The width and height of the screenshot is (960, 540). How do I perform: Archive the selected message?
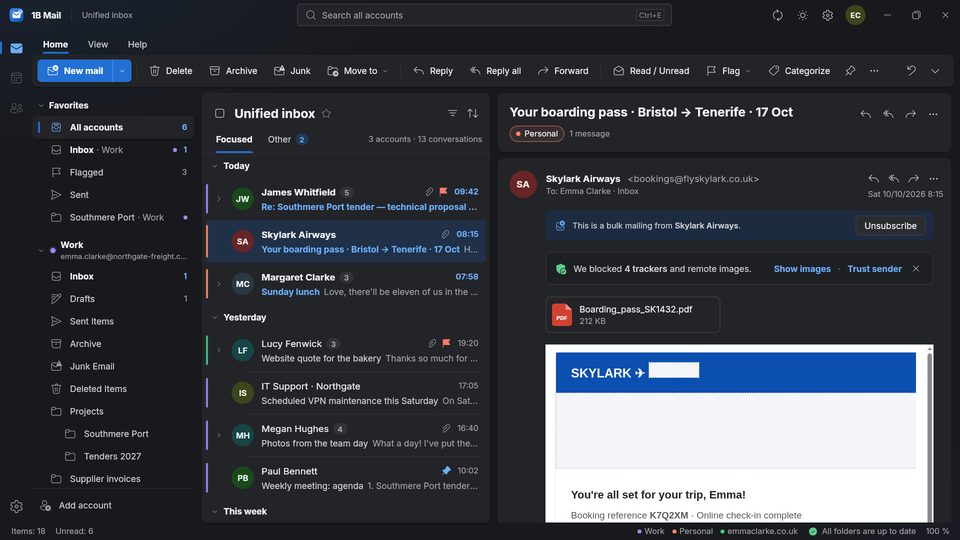click(233, 71)
